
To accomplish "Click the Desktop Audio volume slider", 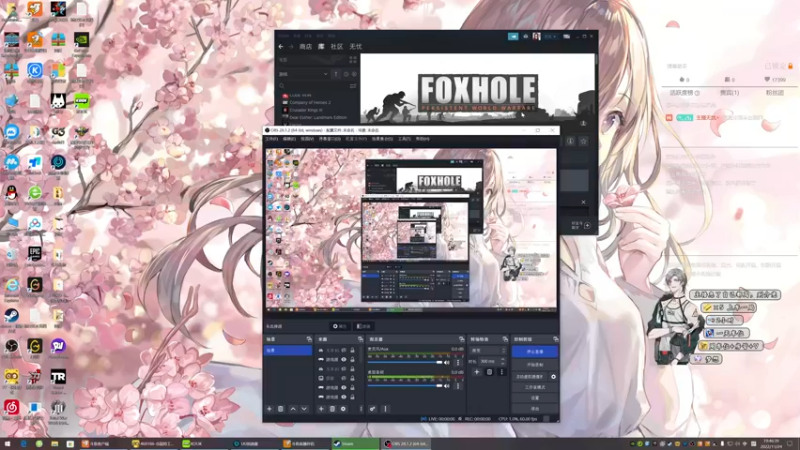I will point(405,386).
